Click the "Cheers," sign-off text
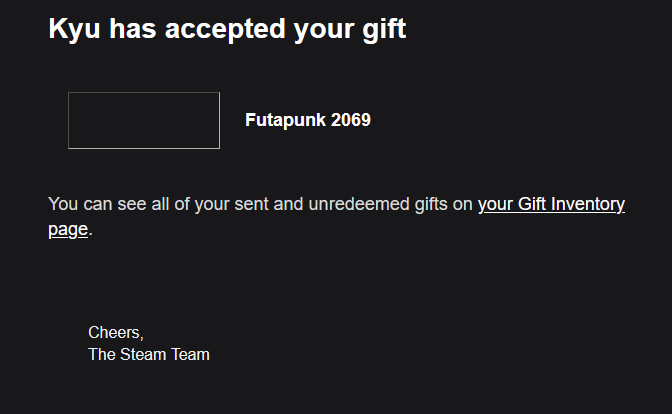This screenshot has width=672, height=414. [x=116, y=333]
